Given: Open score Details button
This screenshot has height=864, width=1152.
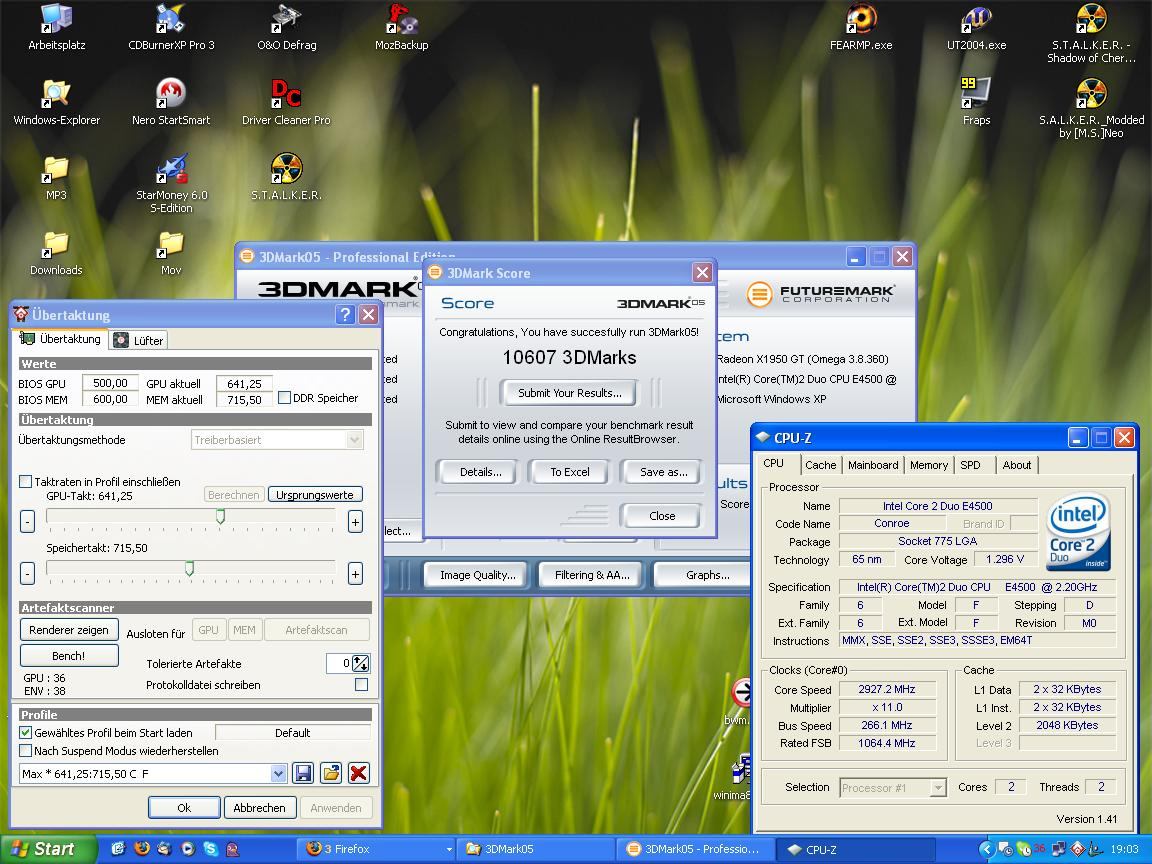Looking at the screenshot, I should pos(480,472).
